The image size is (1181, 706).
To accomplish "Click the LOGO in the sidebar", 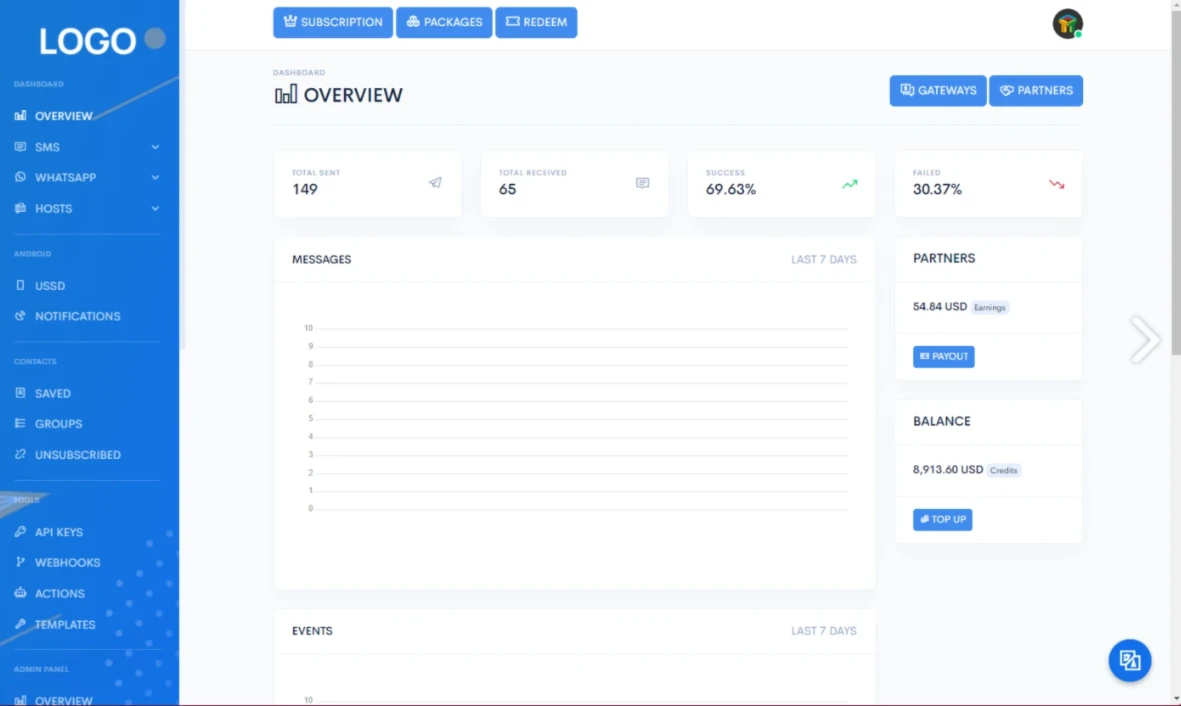I will 87,41.
